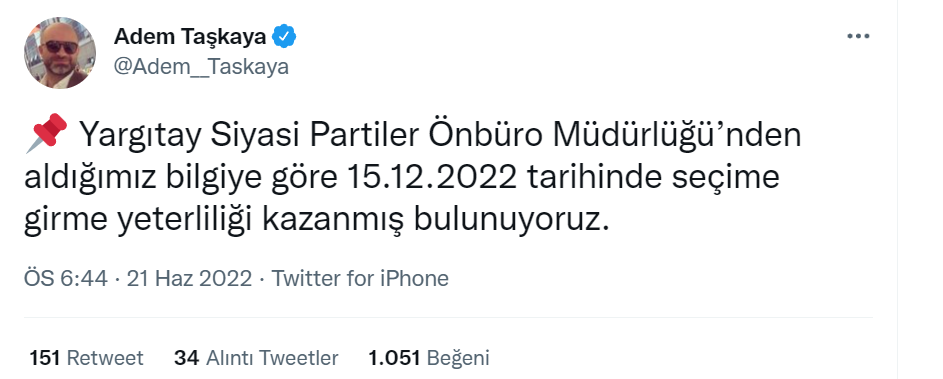943x379 pixels.
Task: Open Adem Taşkaya's profile avatar photo
Action: pos(60,53)
